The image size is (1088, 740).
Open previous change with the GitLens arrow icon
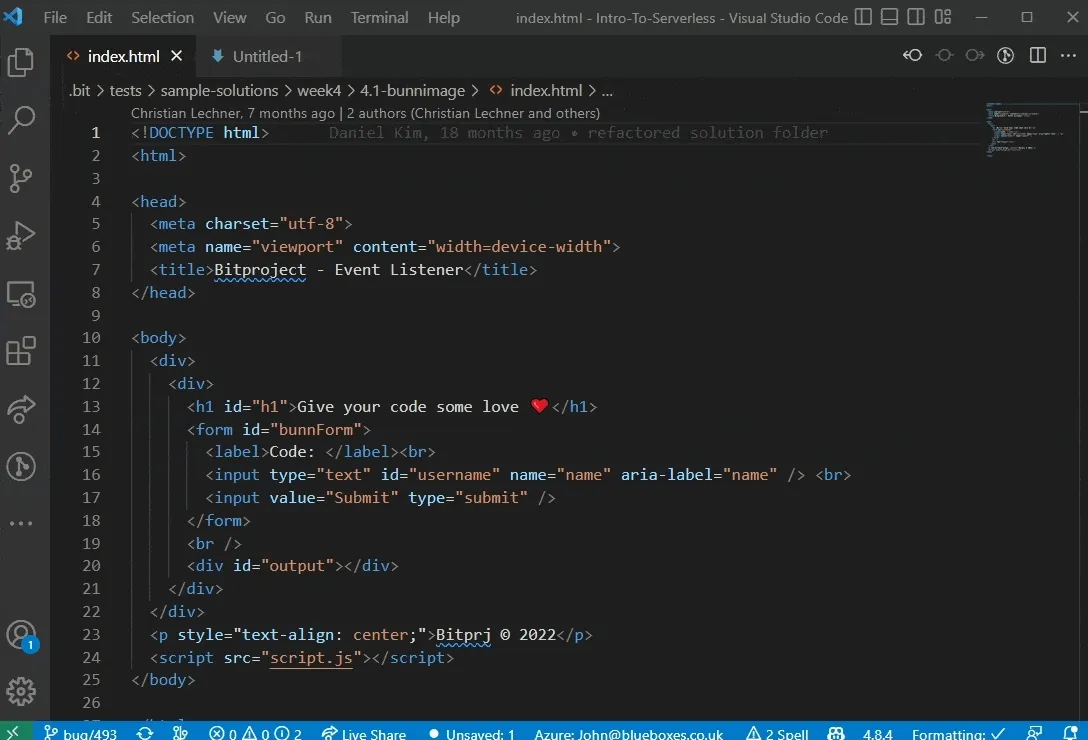tap(912, 56)
